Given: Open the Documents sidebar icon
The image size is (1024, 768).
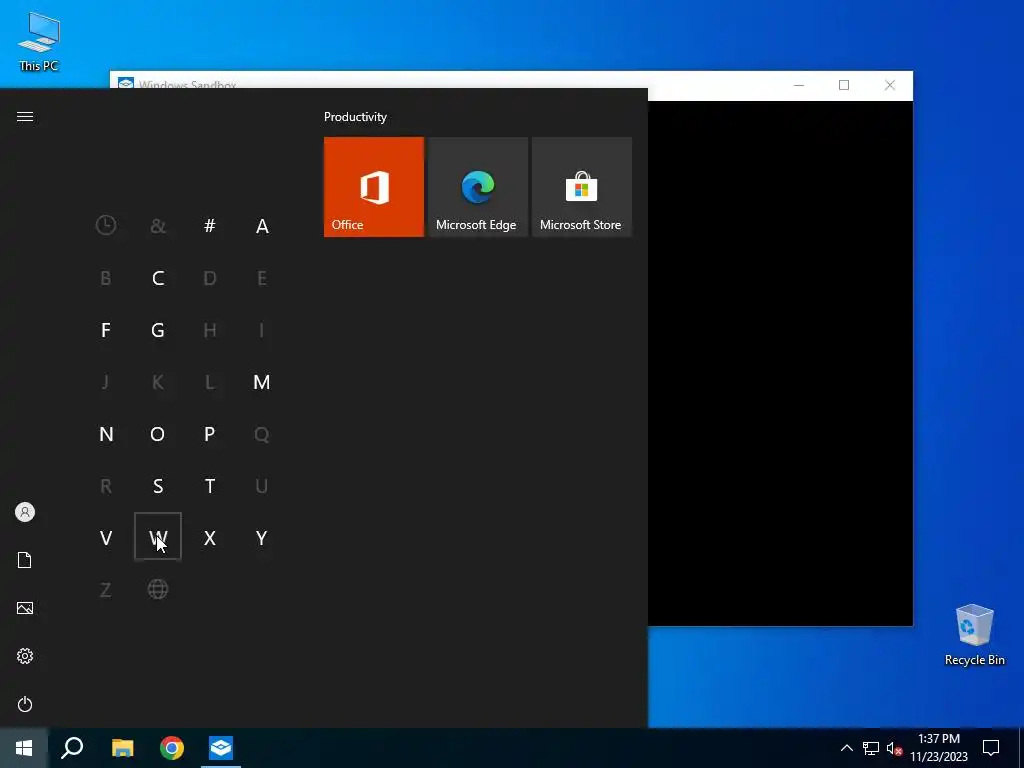Looking at the screenshot, I should pyautogui.click(x=25, y=560).
